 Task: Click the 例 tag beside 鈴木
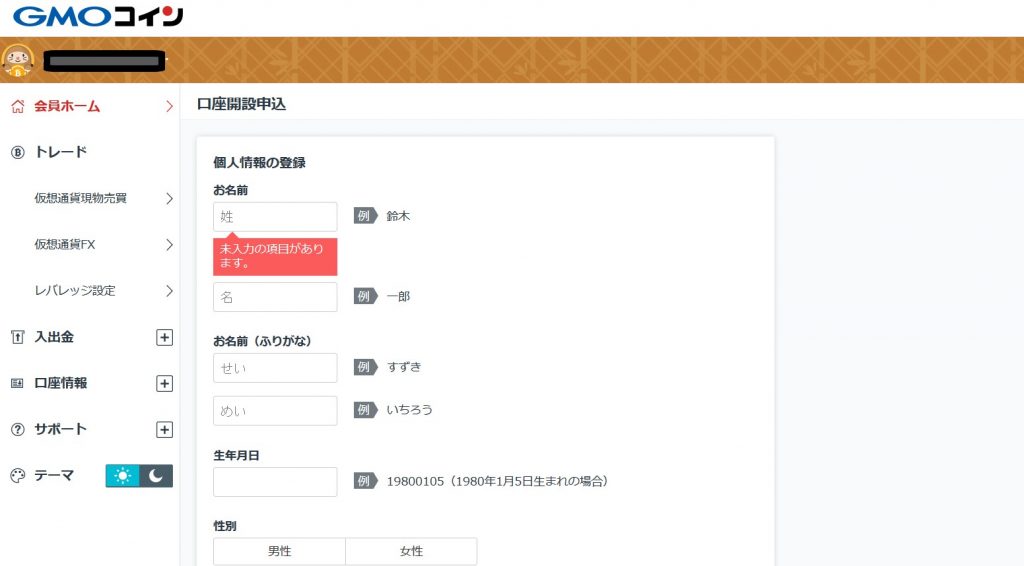365,216
